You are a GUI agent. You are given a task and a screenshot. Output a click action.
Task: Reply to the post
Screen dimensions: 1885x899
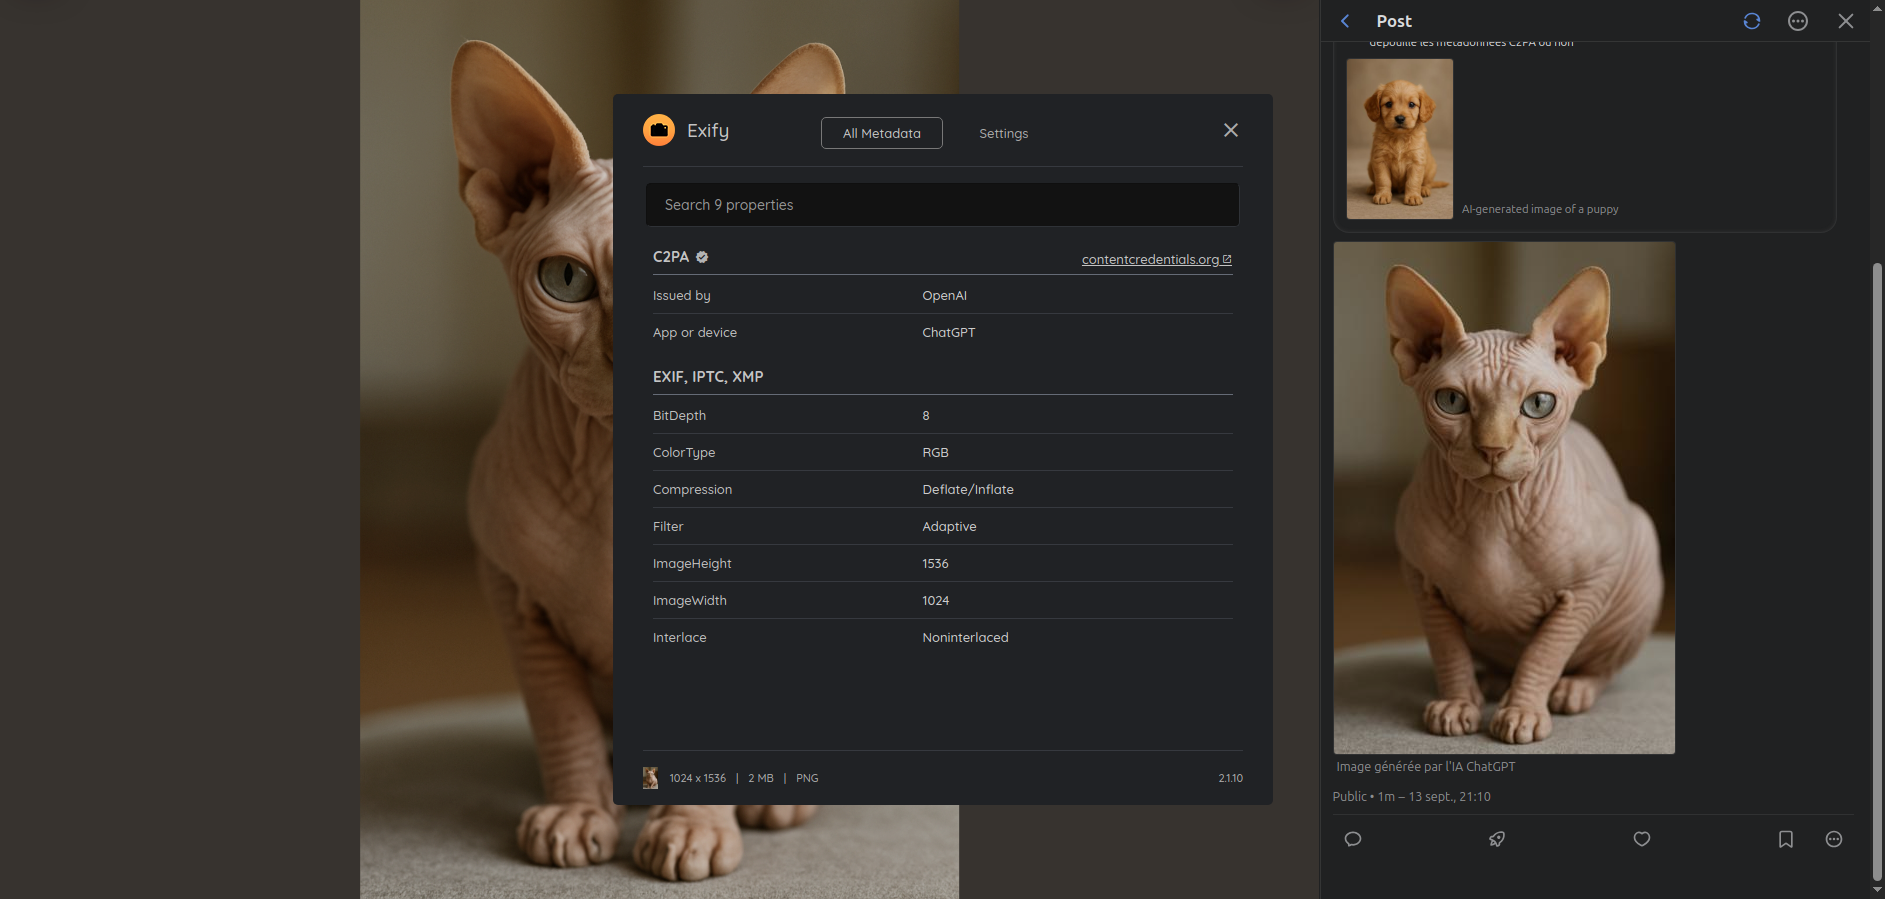(1353, 839)
